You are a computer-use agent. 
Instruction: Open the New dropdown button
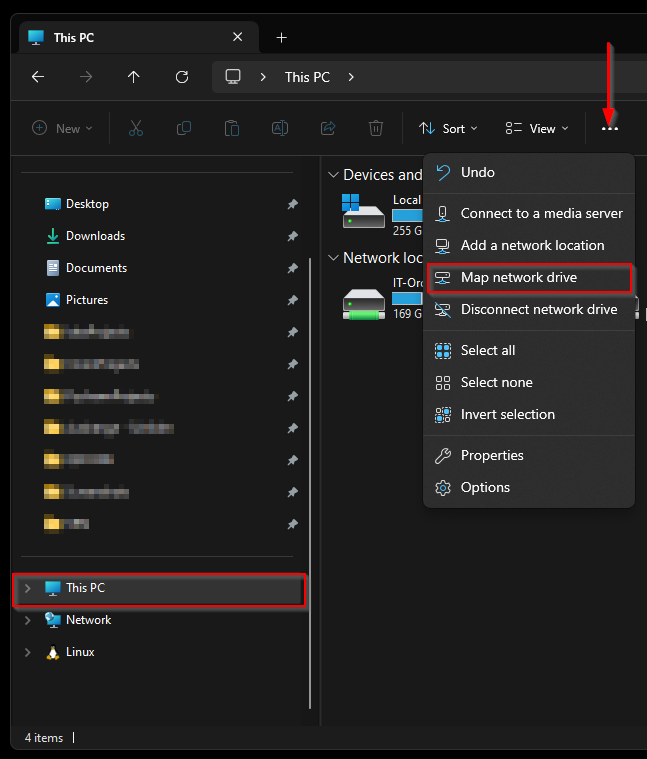pyautogui.click(x=62, y=128)
